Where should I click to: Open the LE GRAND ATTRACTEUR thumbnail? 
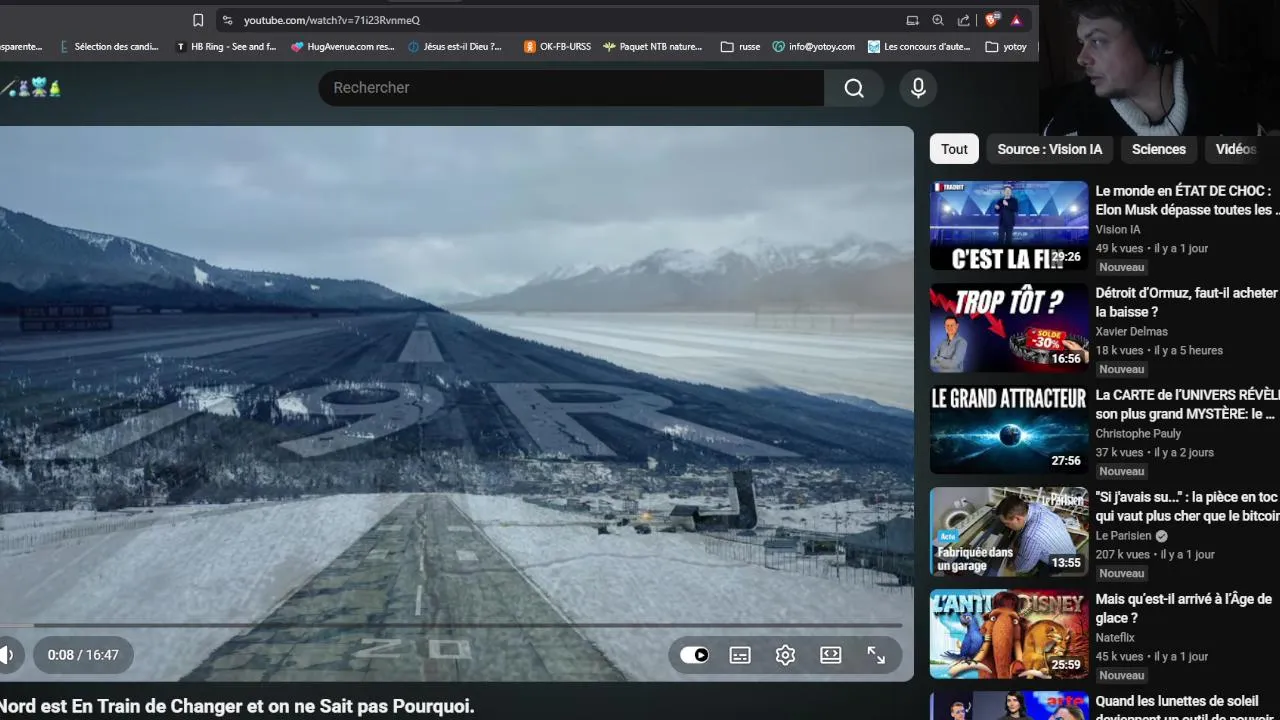coord(1009,429)
